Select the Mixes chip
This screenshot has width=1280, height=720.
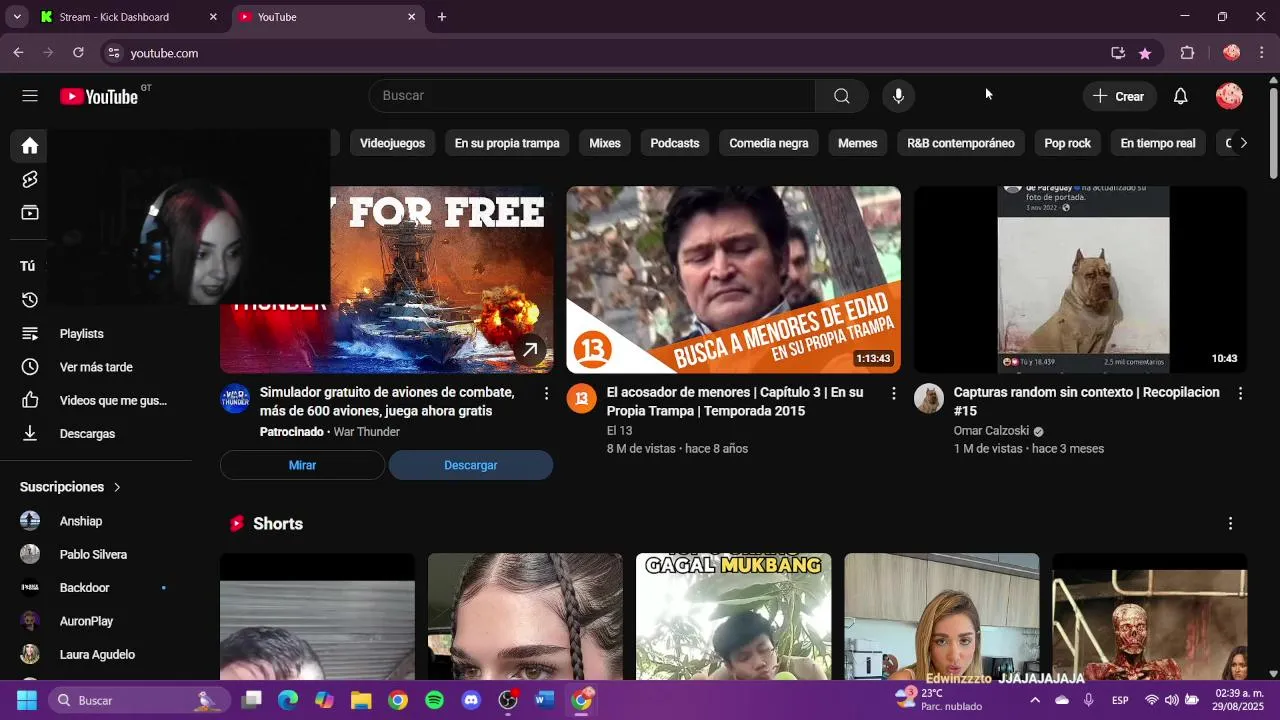pyautogui.click(x=605, y=143)
